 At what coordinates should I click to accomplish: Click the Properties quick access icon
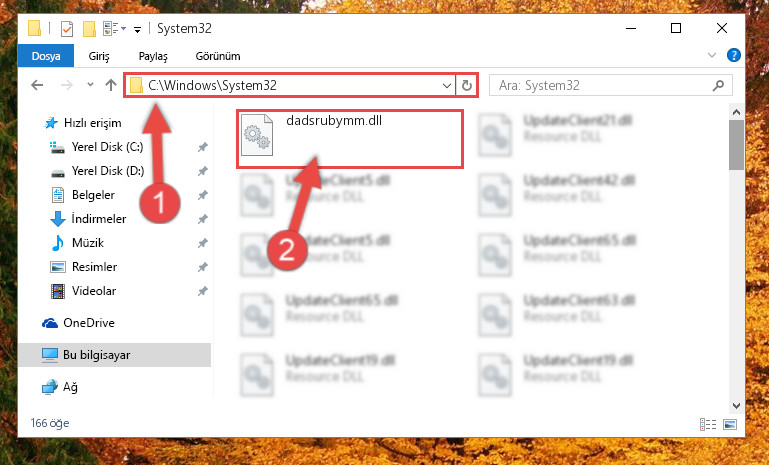(67, 29)
